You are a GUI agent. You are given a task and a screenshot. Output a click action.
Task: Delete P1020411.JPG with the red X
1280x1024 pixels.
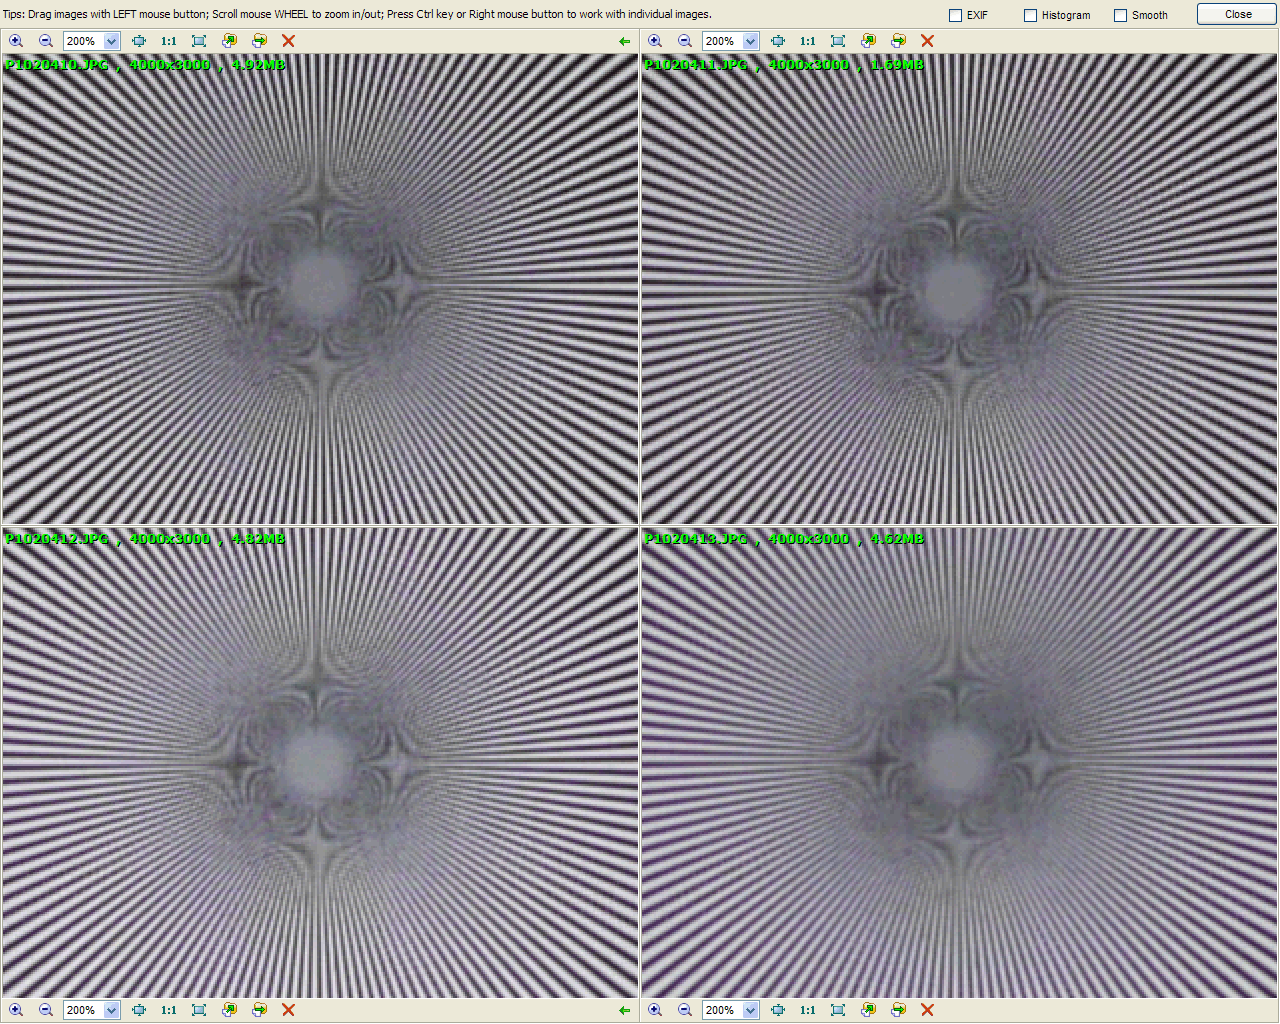[x=927, y=41]
